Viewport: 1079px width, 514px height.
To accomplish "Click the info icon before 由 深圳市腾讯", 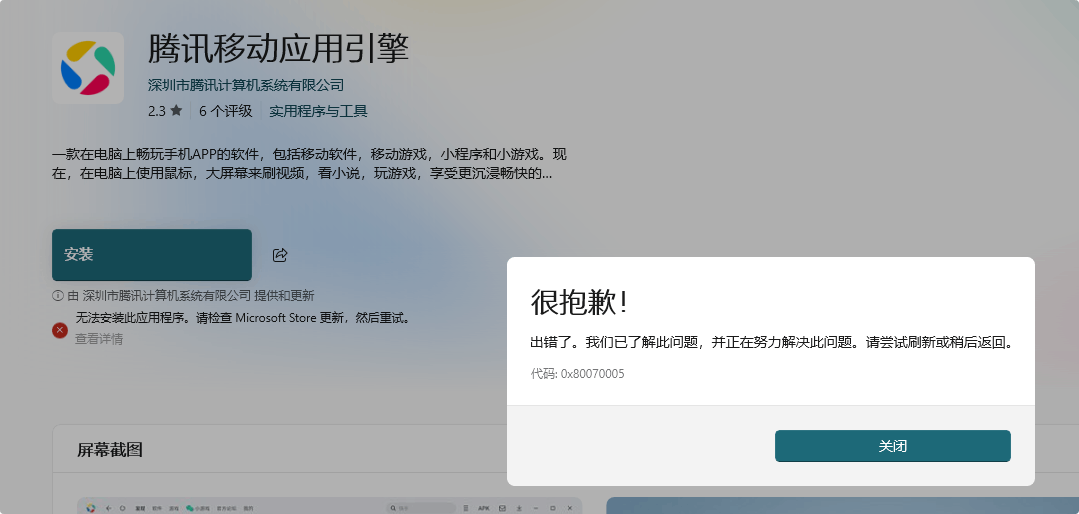I will 57,296.
